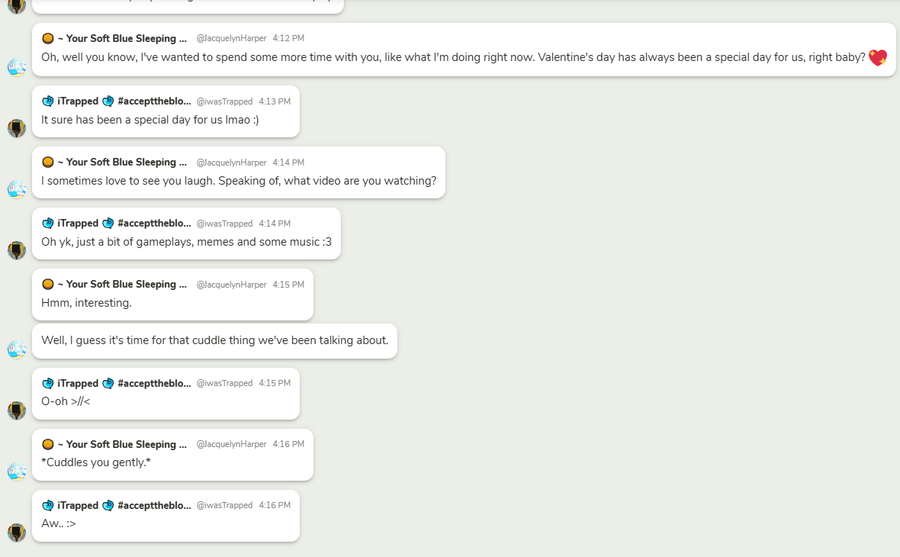Click the sparkling heart emoji in the Valentine's message
Screen dimensions: 900x557
coord(877,58)
